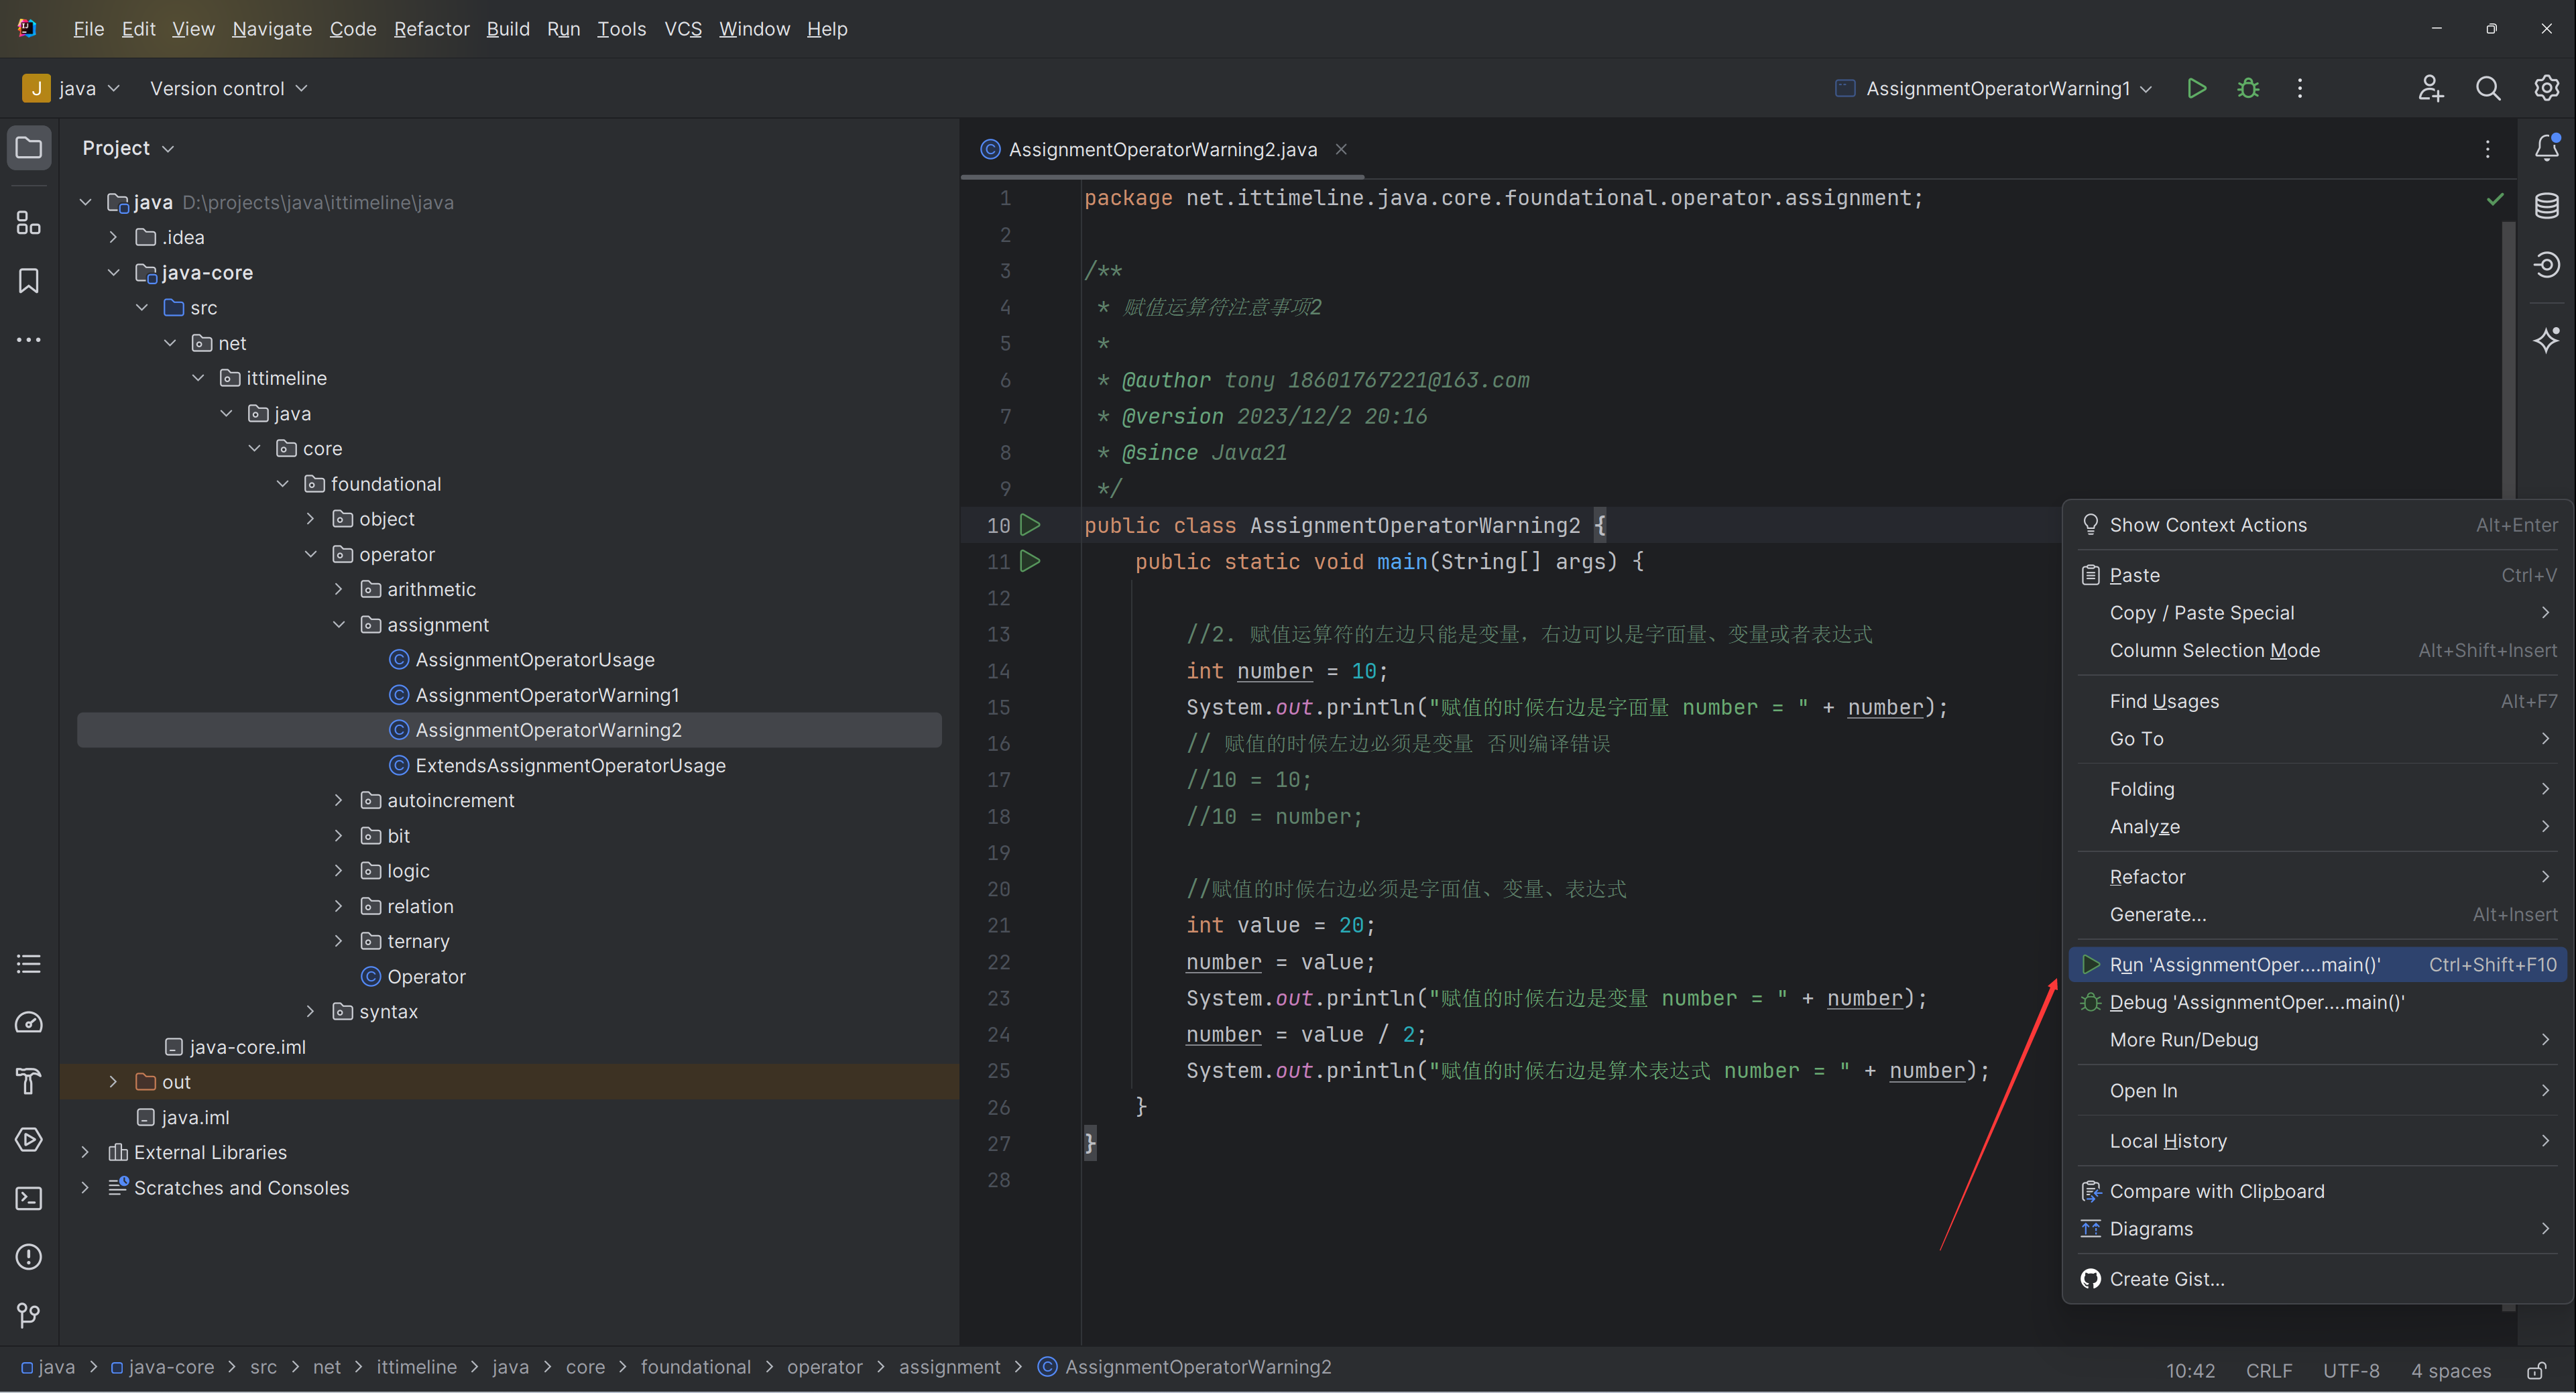Open the Profiler tool window icon

(29, 1022)
